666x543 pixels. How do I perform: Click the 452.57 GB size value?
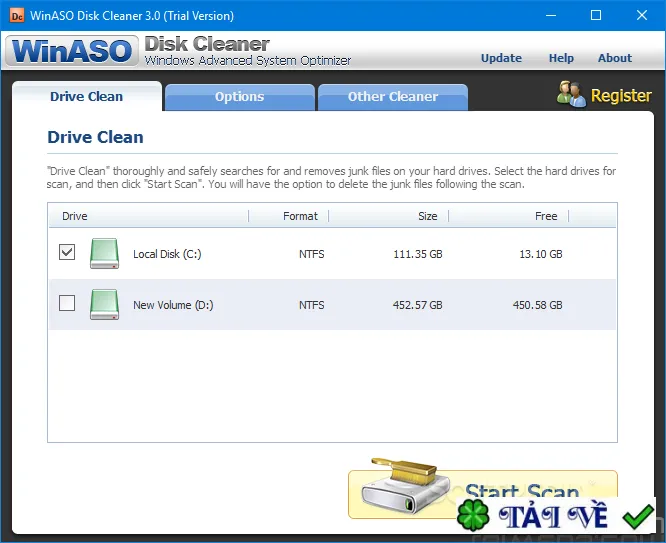[418, 305]
